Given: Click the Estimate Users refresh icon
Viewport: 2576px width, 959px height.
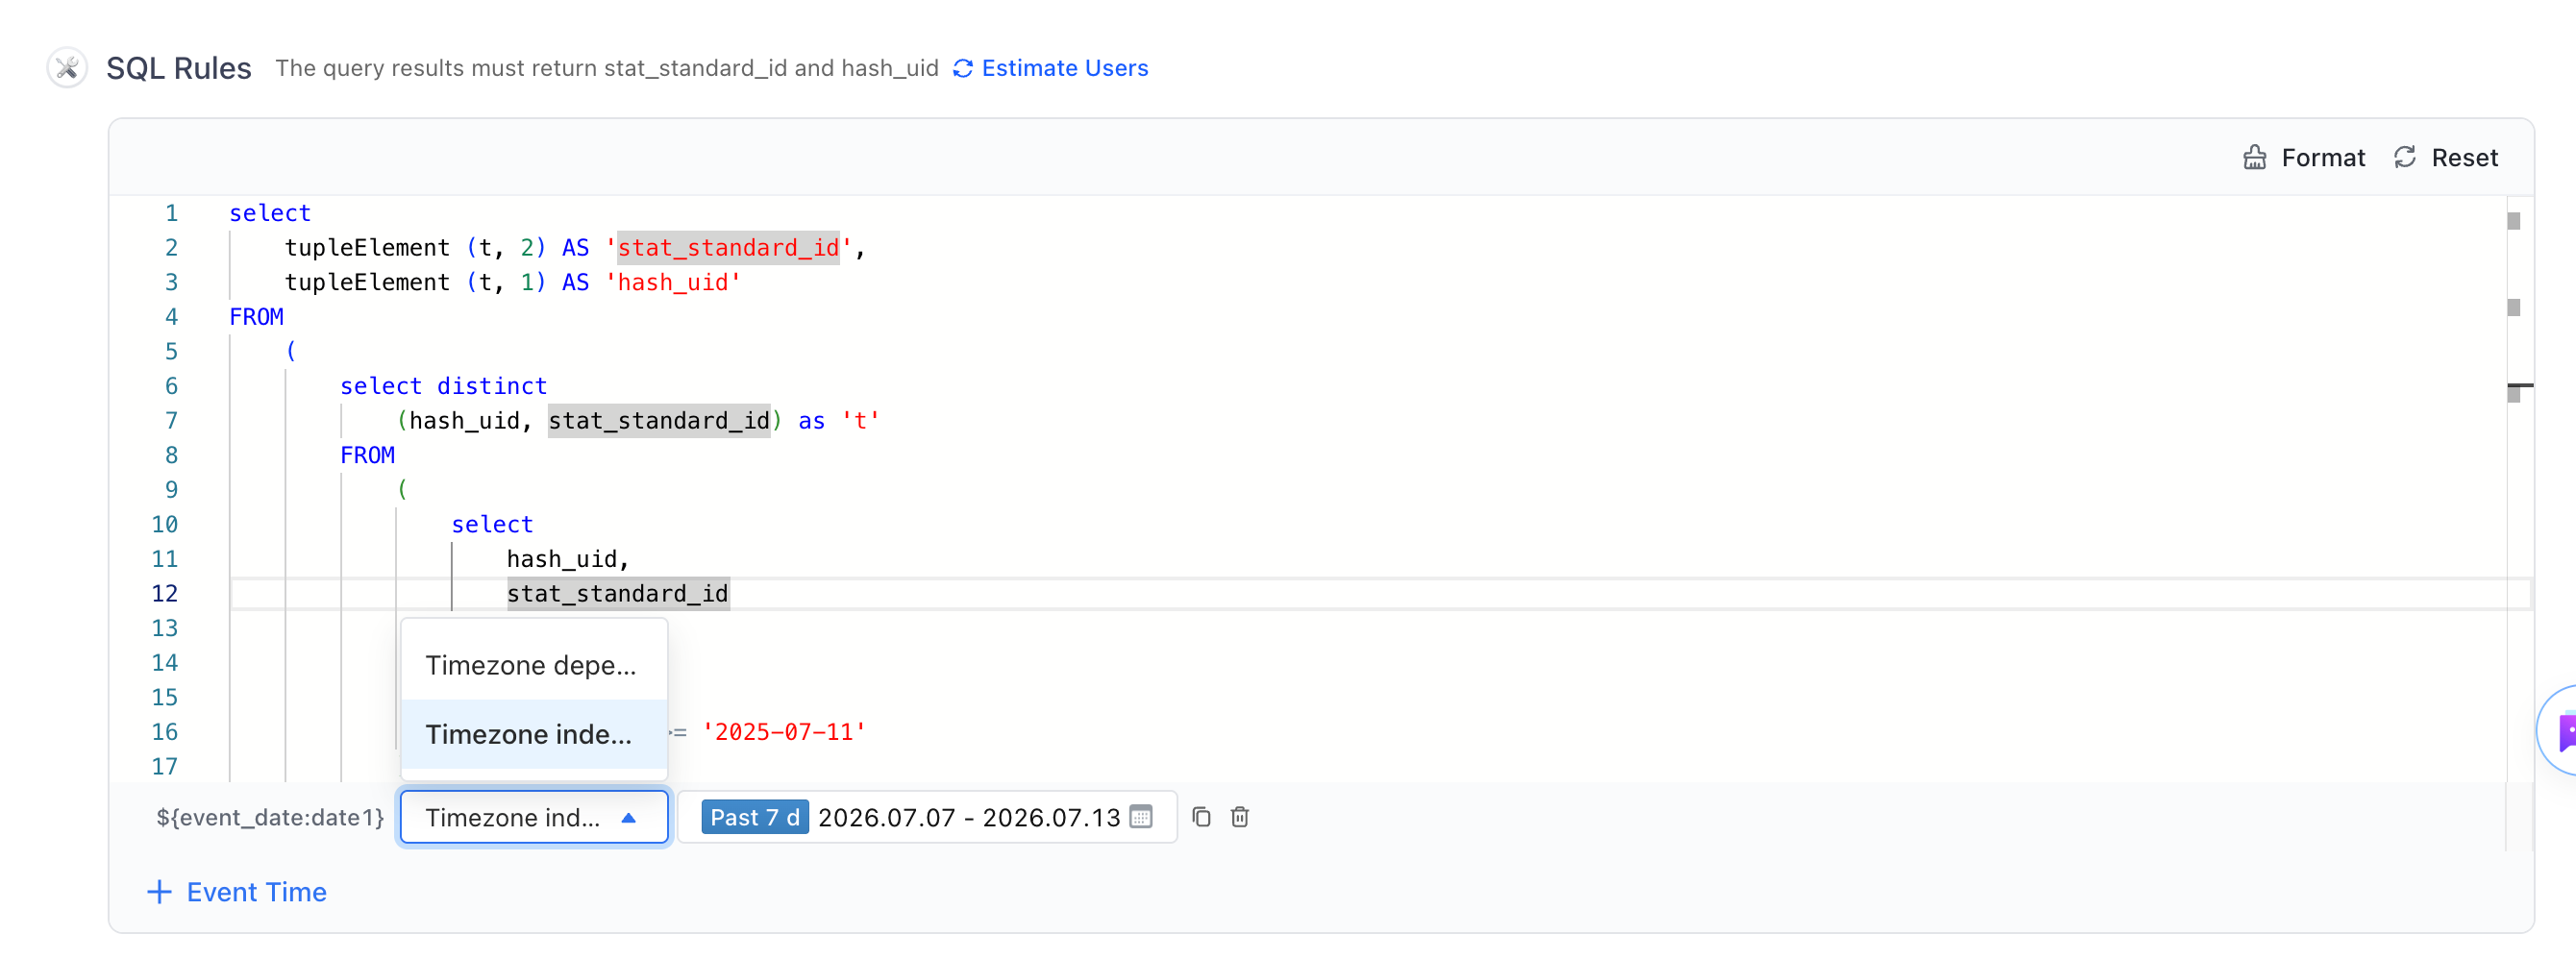Looking at the screenshot, I should pos(963,68).
